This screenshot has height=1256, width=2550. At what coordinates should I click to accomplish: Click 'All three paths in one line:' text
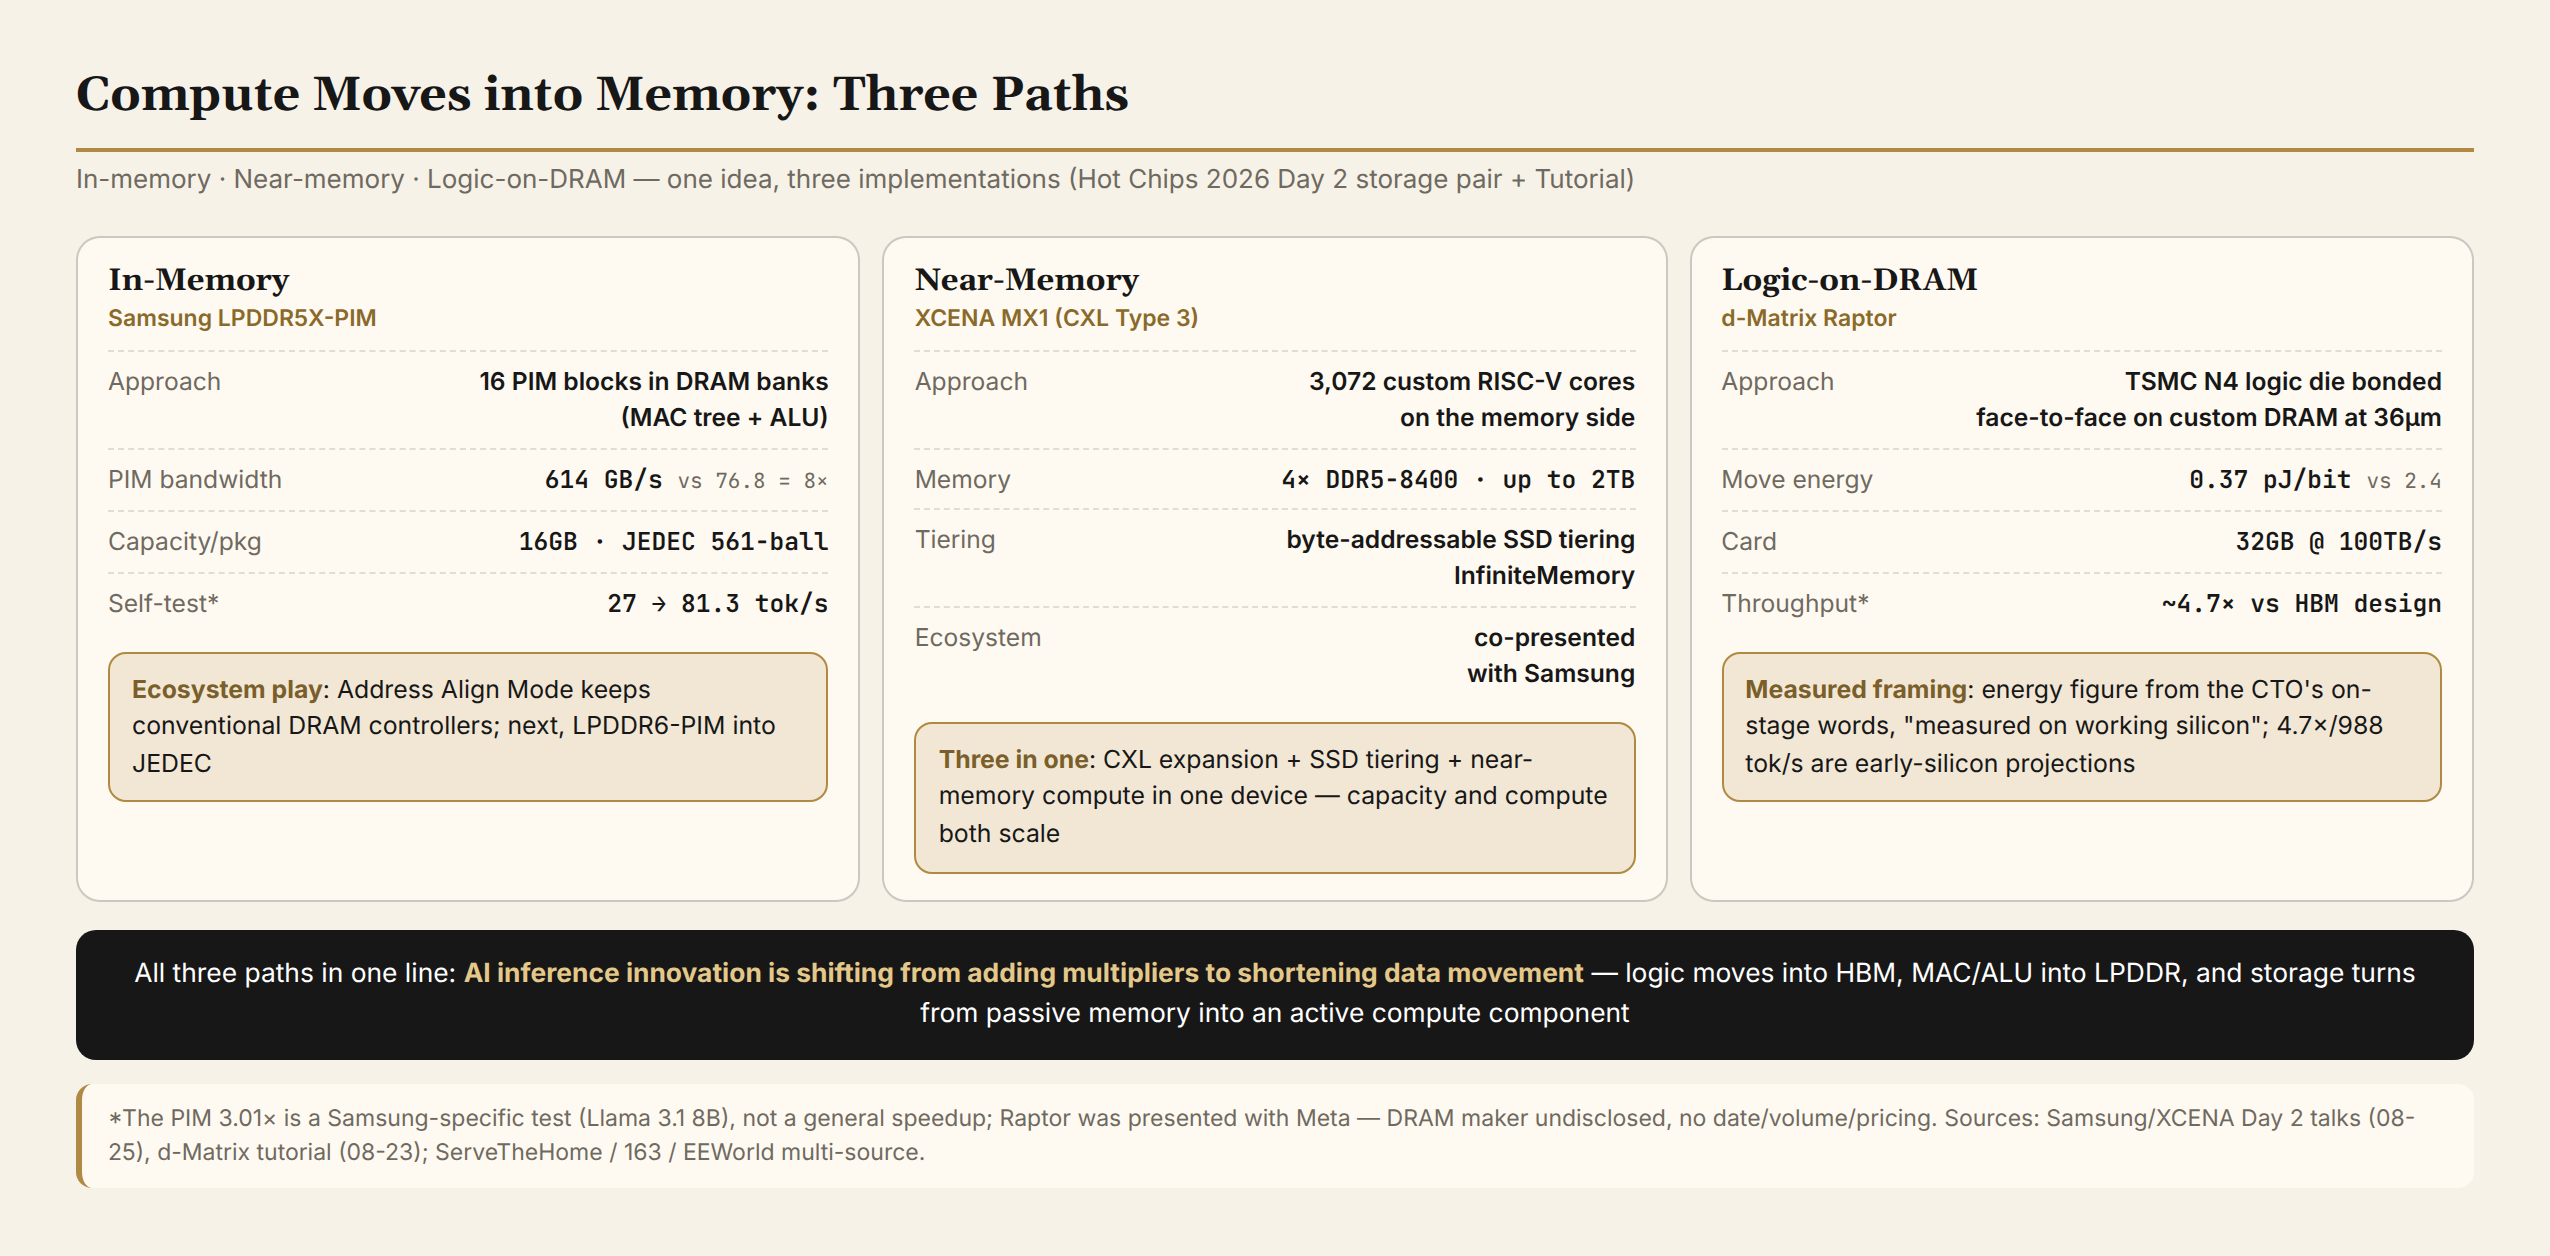pyautogui.click(x=295, y=973)
